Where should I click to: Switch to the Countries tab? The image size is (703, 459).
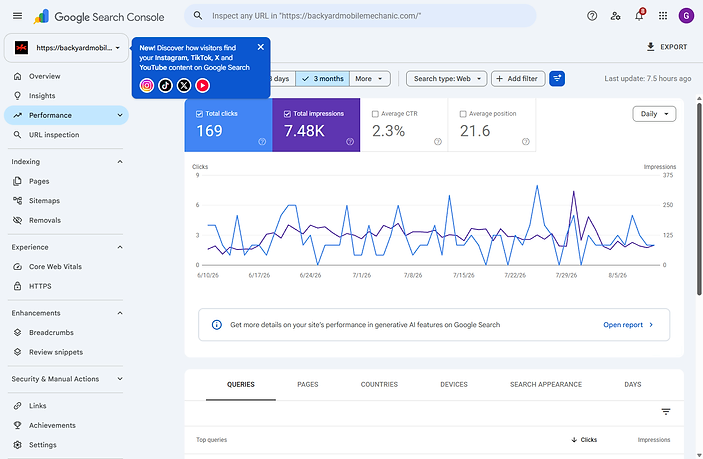(379, 385)
